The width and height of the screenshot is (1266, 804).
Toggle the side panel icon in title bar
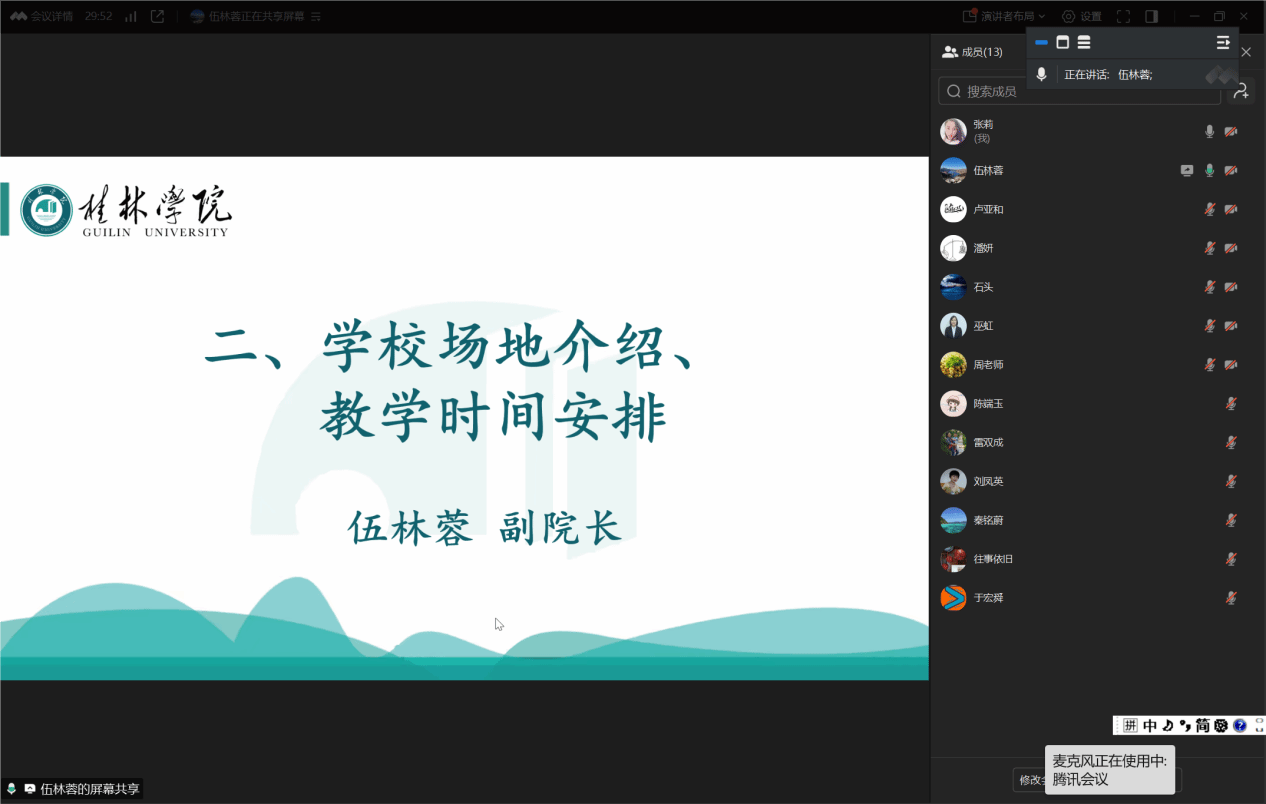click(1151, 16)
